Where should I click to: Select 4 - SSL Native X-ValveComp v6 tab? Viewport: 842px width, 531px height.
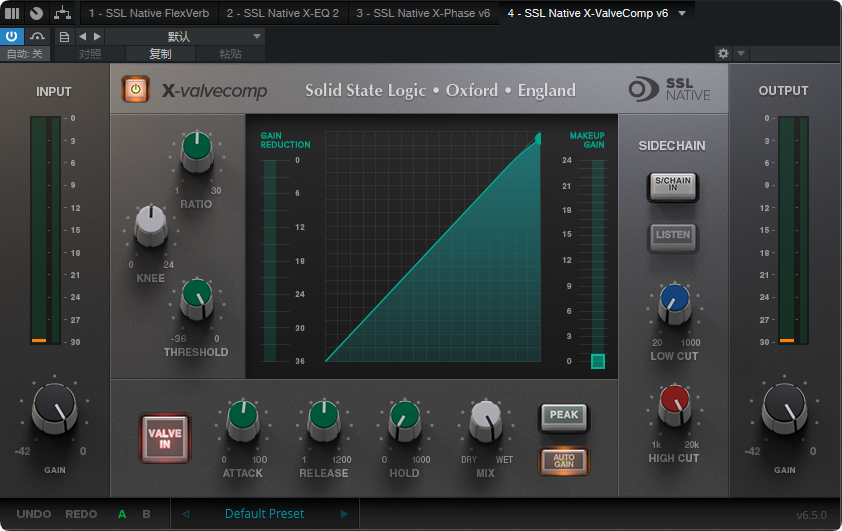coord(588,13)
